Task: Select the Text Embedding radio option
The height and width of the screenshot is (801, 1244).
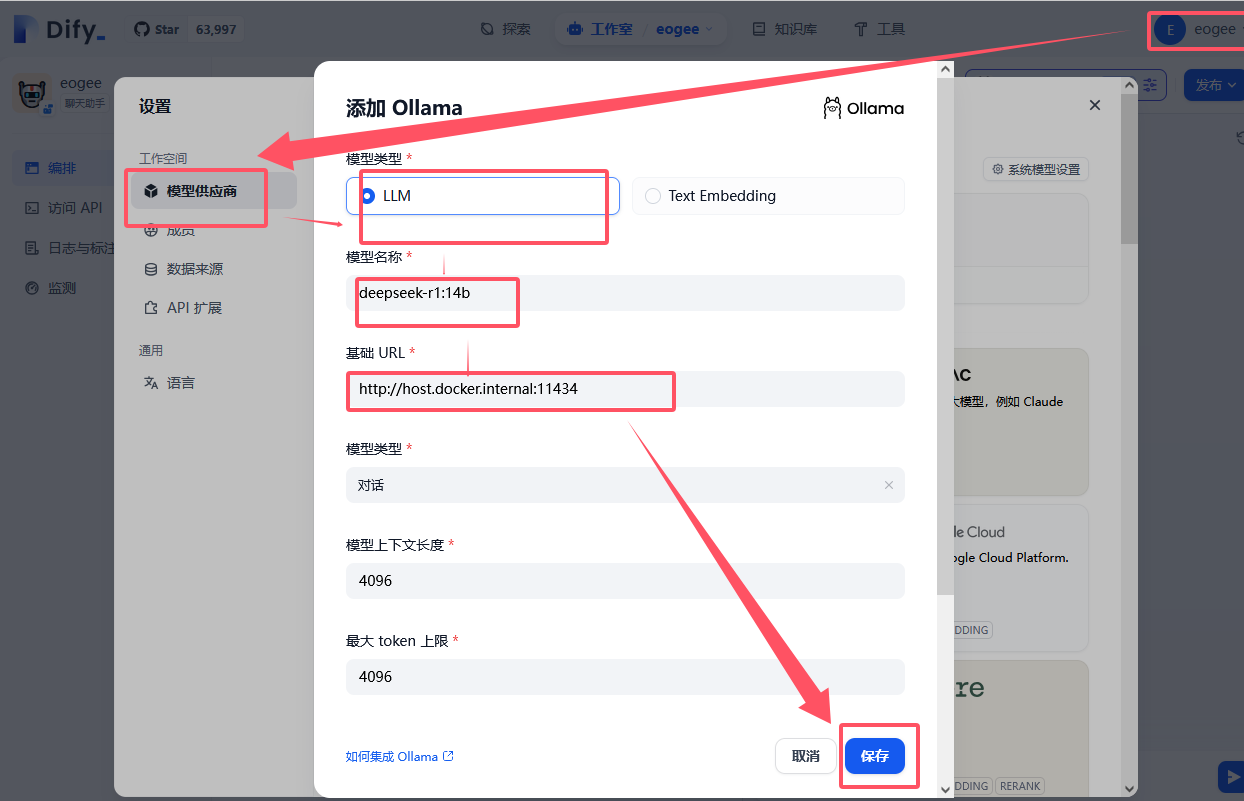Action: pos(768,196)
